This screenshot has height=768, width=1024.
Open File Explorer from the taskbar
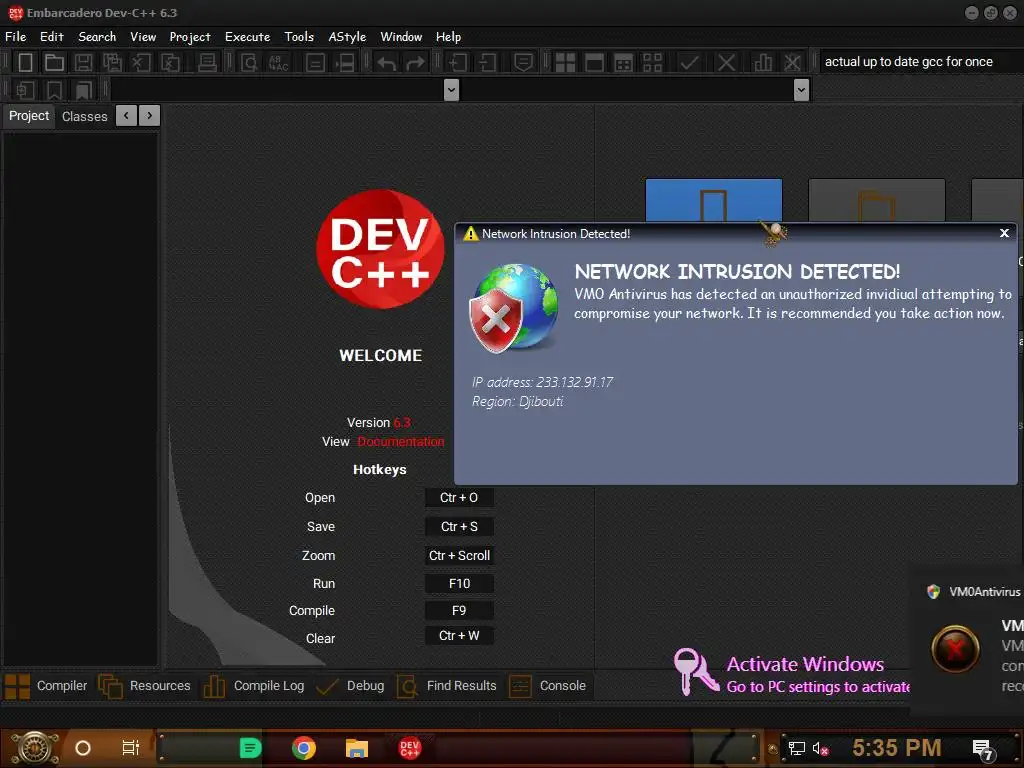357,748
